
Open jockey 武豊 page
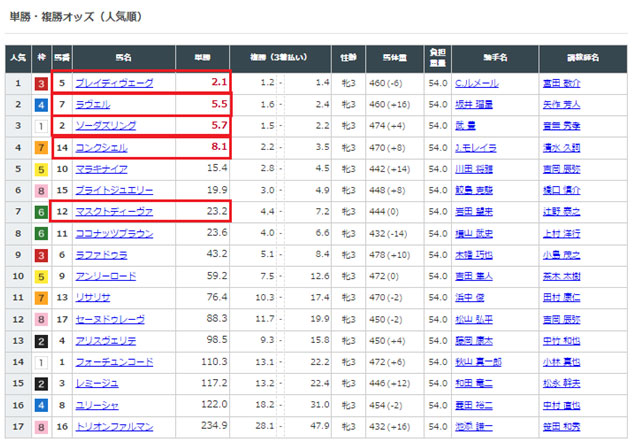pos(465,125)
